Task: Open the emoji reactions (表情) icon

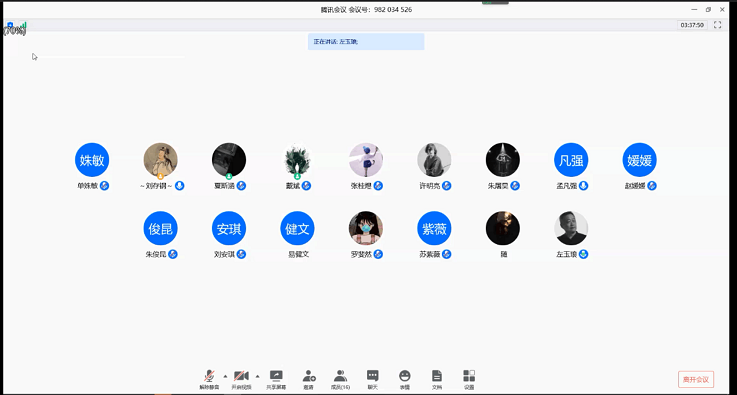Action: point(405,379)
